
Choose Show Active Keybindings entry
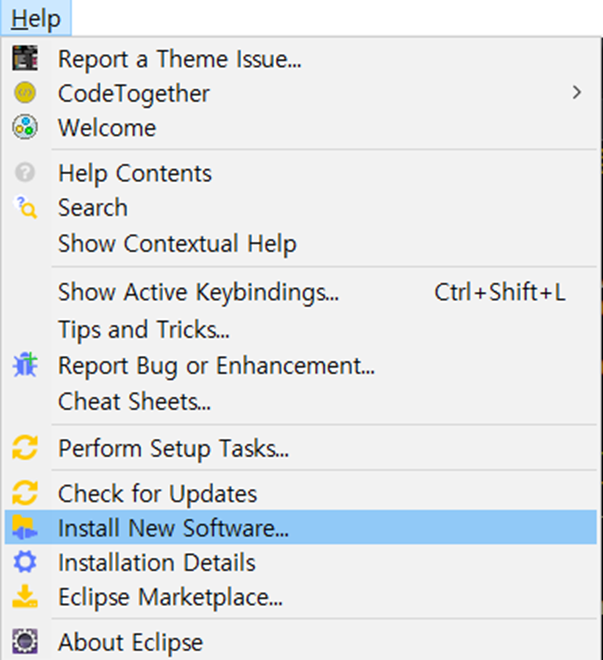(198, 293)
